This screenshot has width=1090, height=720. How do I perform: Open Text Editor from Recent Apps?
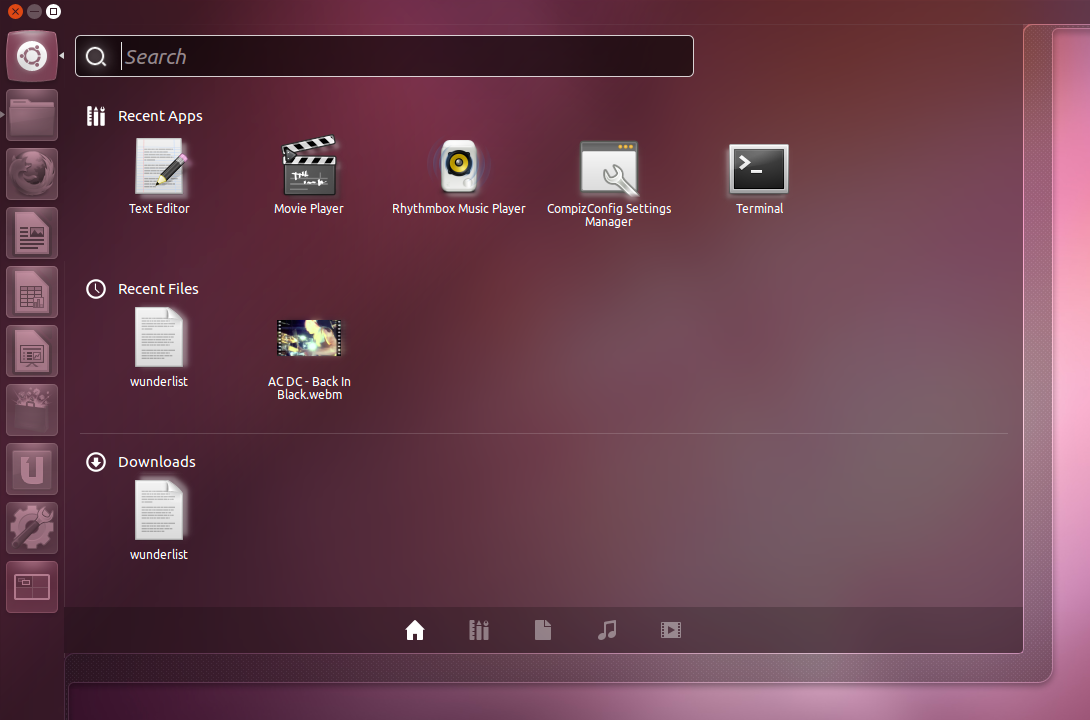159,167
